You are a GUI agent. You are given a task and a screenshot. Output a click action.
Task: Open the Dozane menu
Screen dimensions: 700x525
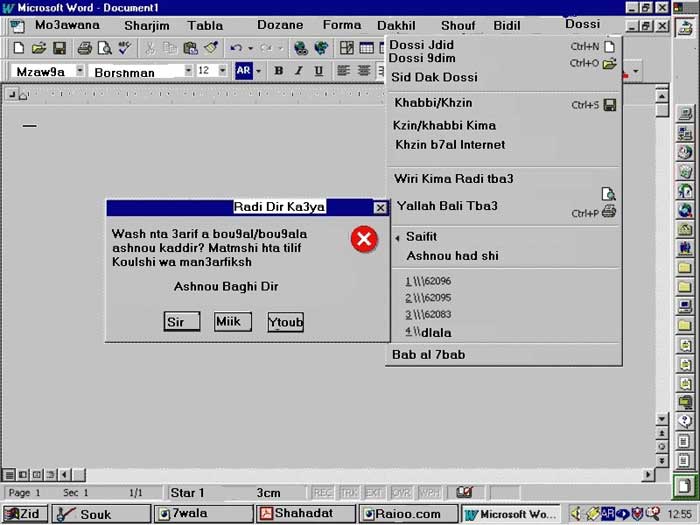tap(280, 25)
